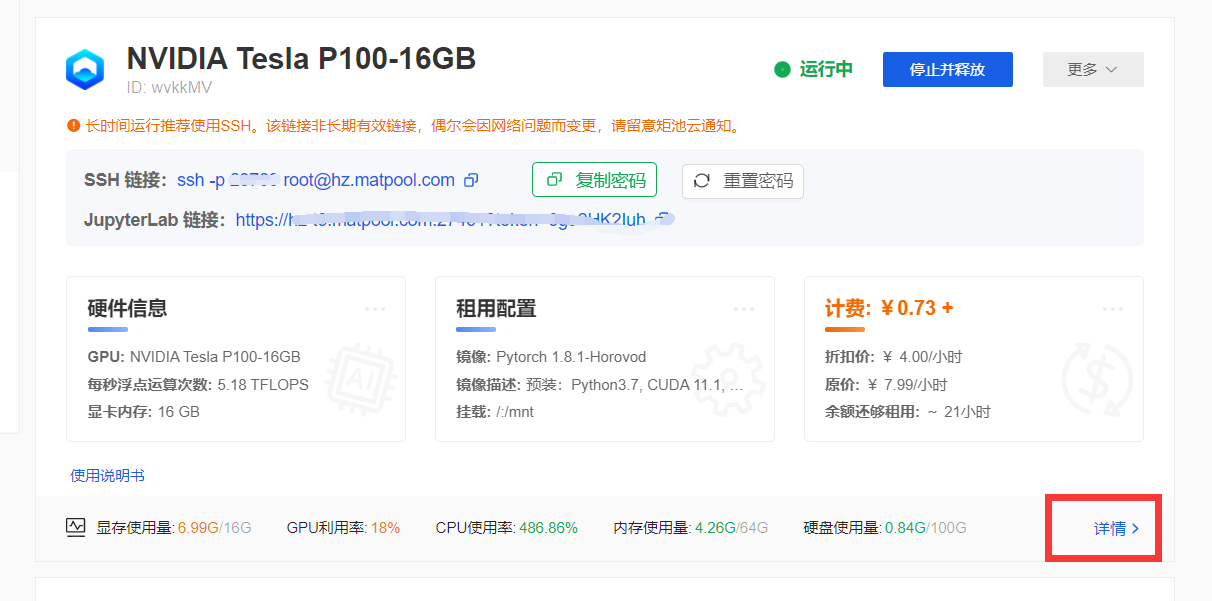Click the 镜像描述 Python3.7, CUDA 11.1 row
Screen dimensions: 1212x601
point(600,384)
